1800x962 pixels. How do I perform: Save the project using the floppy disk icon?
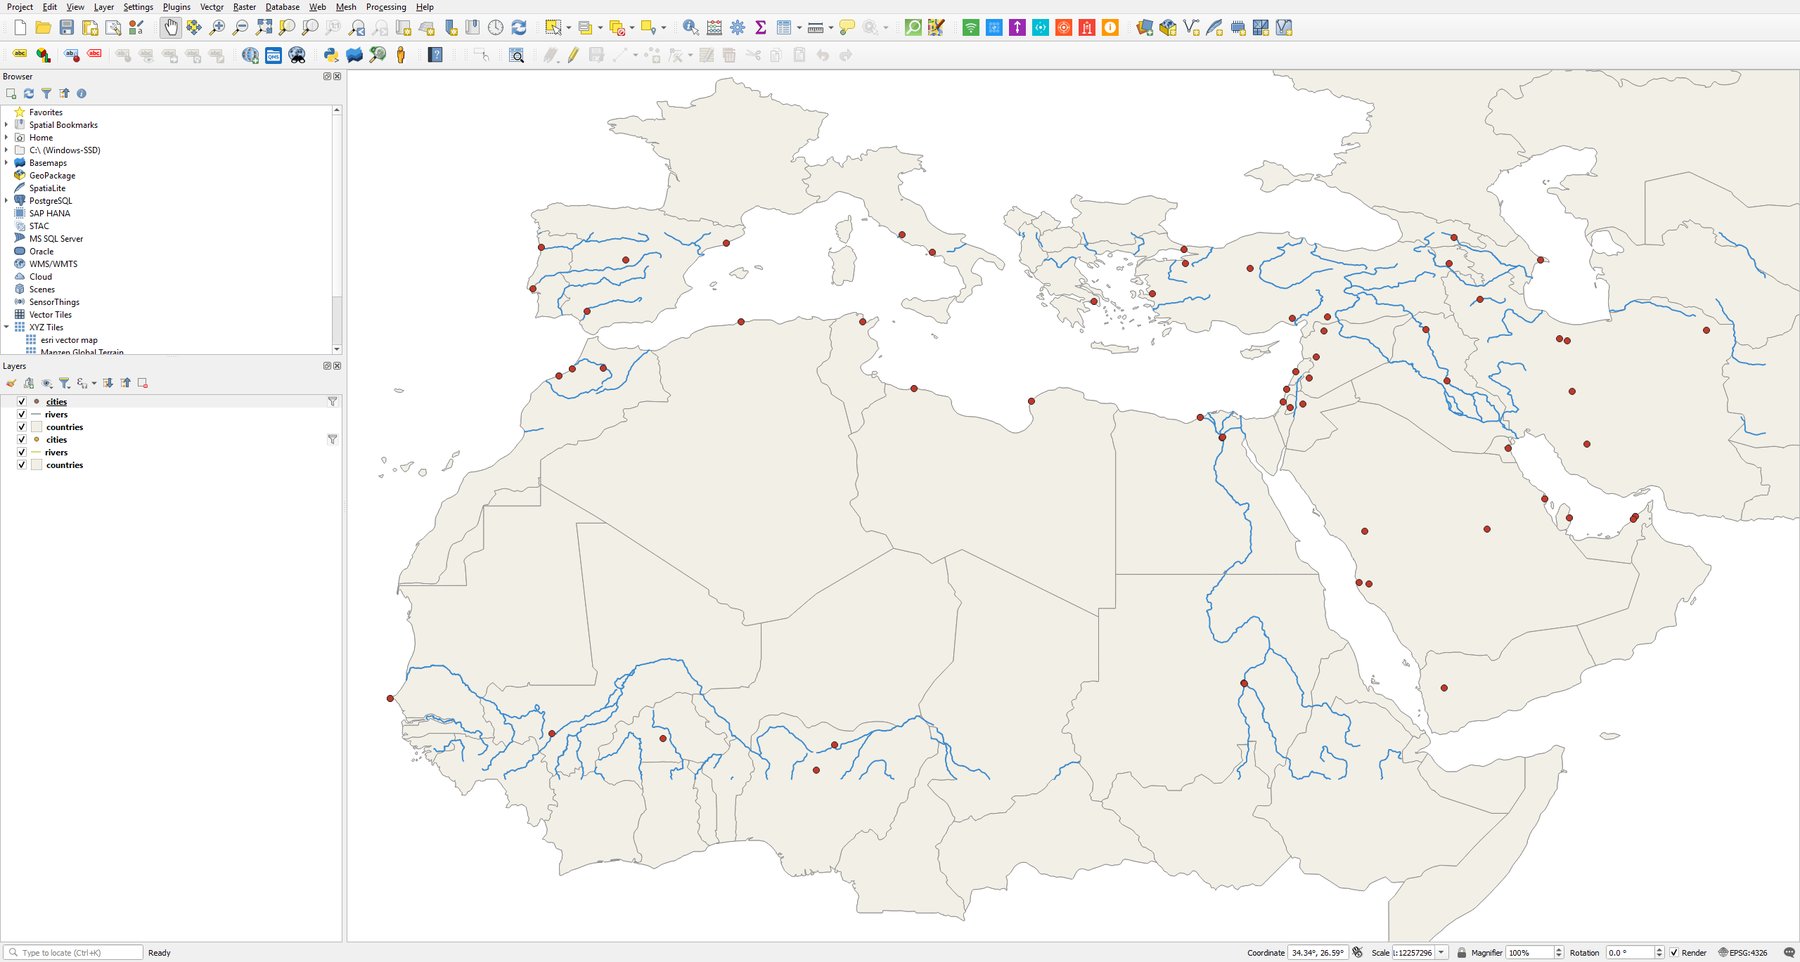click(66, 28)
